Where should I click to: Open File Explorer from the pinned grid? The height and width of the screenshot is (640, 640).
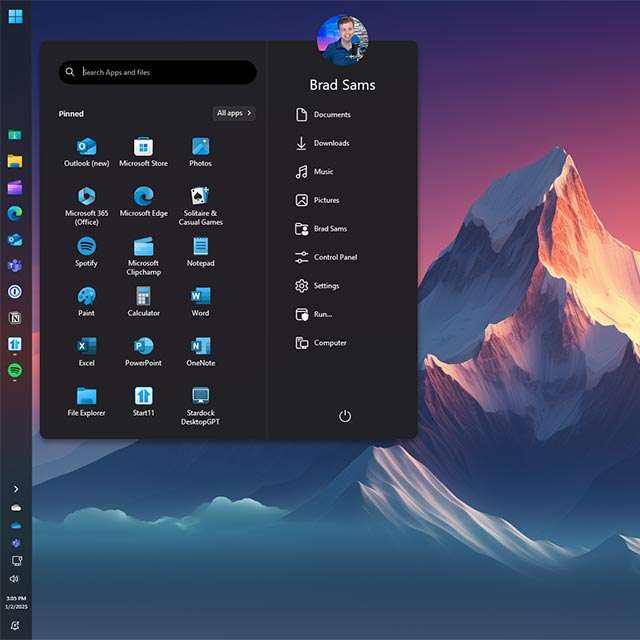click(x=87, y=402)
